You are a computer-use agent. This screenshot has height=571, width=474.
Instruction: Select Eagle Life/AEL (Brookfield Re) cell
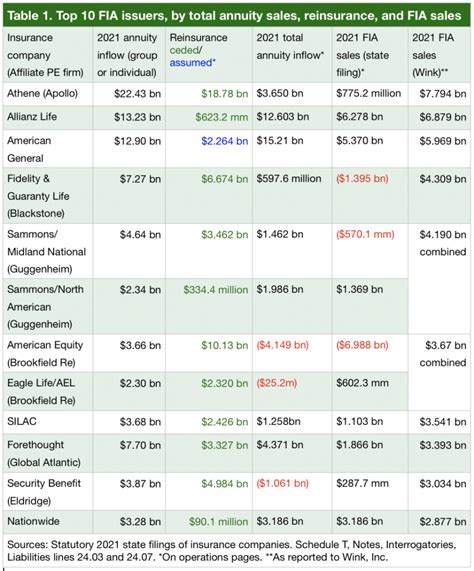tap(48, 392)
